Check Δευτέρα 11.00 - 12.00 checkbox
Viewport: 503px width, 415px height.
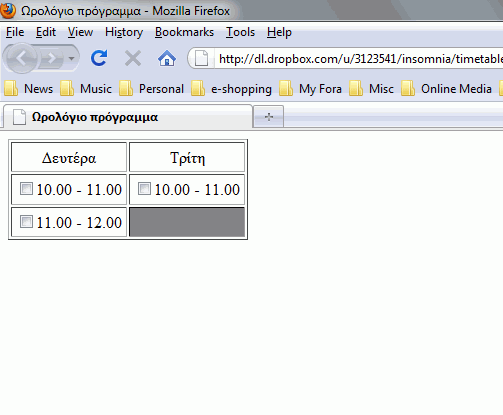(x=26, y=222)
